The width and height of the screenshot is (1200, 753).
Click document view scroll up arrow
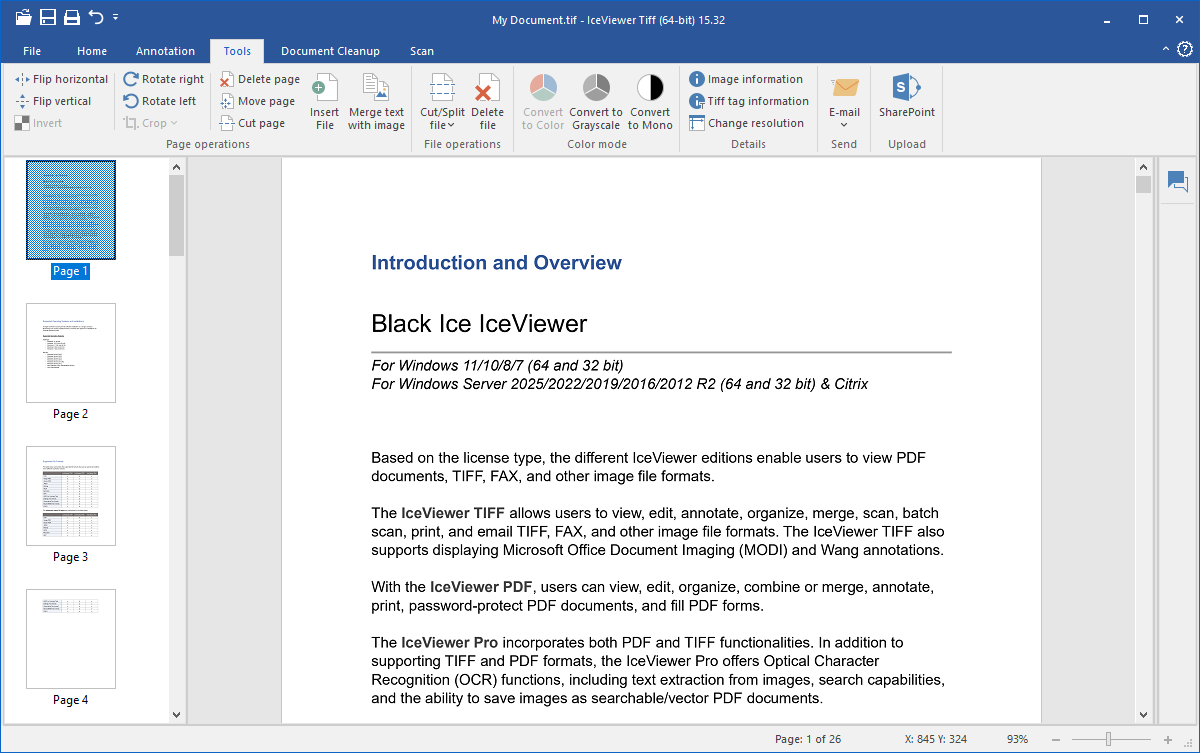click(1144, 166)
